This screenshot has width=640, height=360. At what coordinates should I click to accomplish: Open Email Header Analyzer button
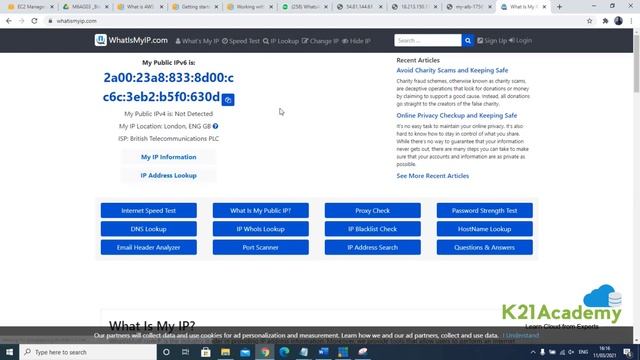pos(149,247)
